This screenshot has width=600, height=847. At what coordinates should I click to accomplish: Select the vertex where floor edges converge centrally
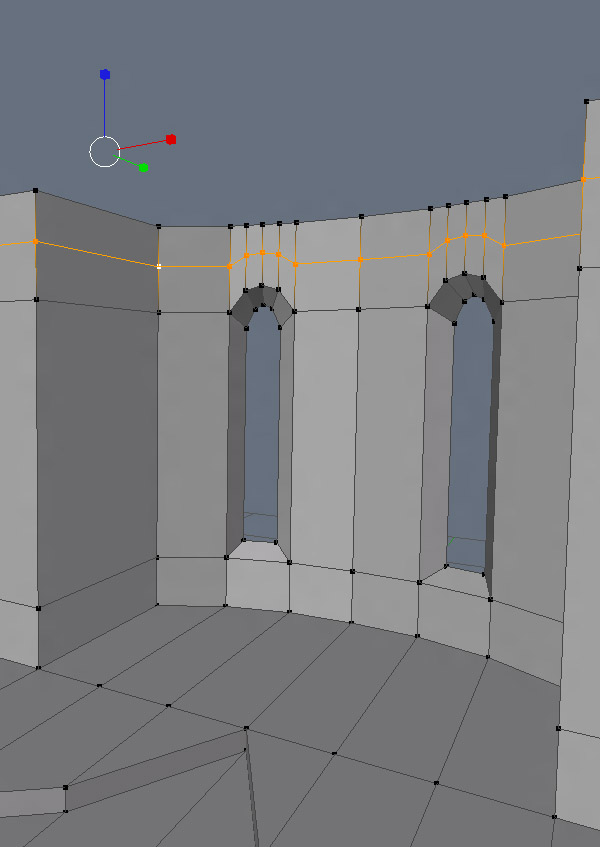point(246,729)
